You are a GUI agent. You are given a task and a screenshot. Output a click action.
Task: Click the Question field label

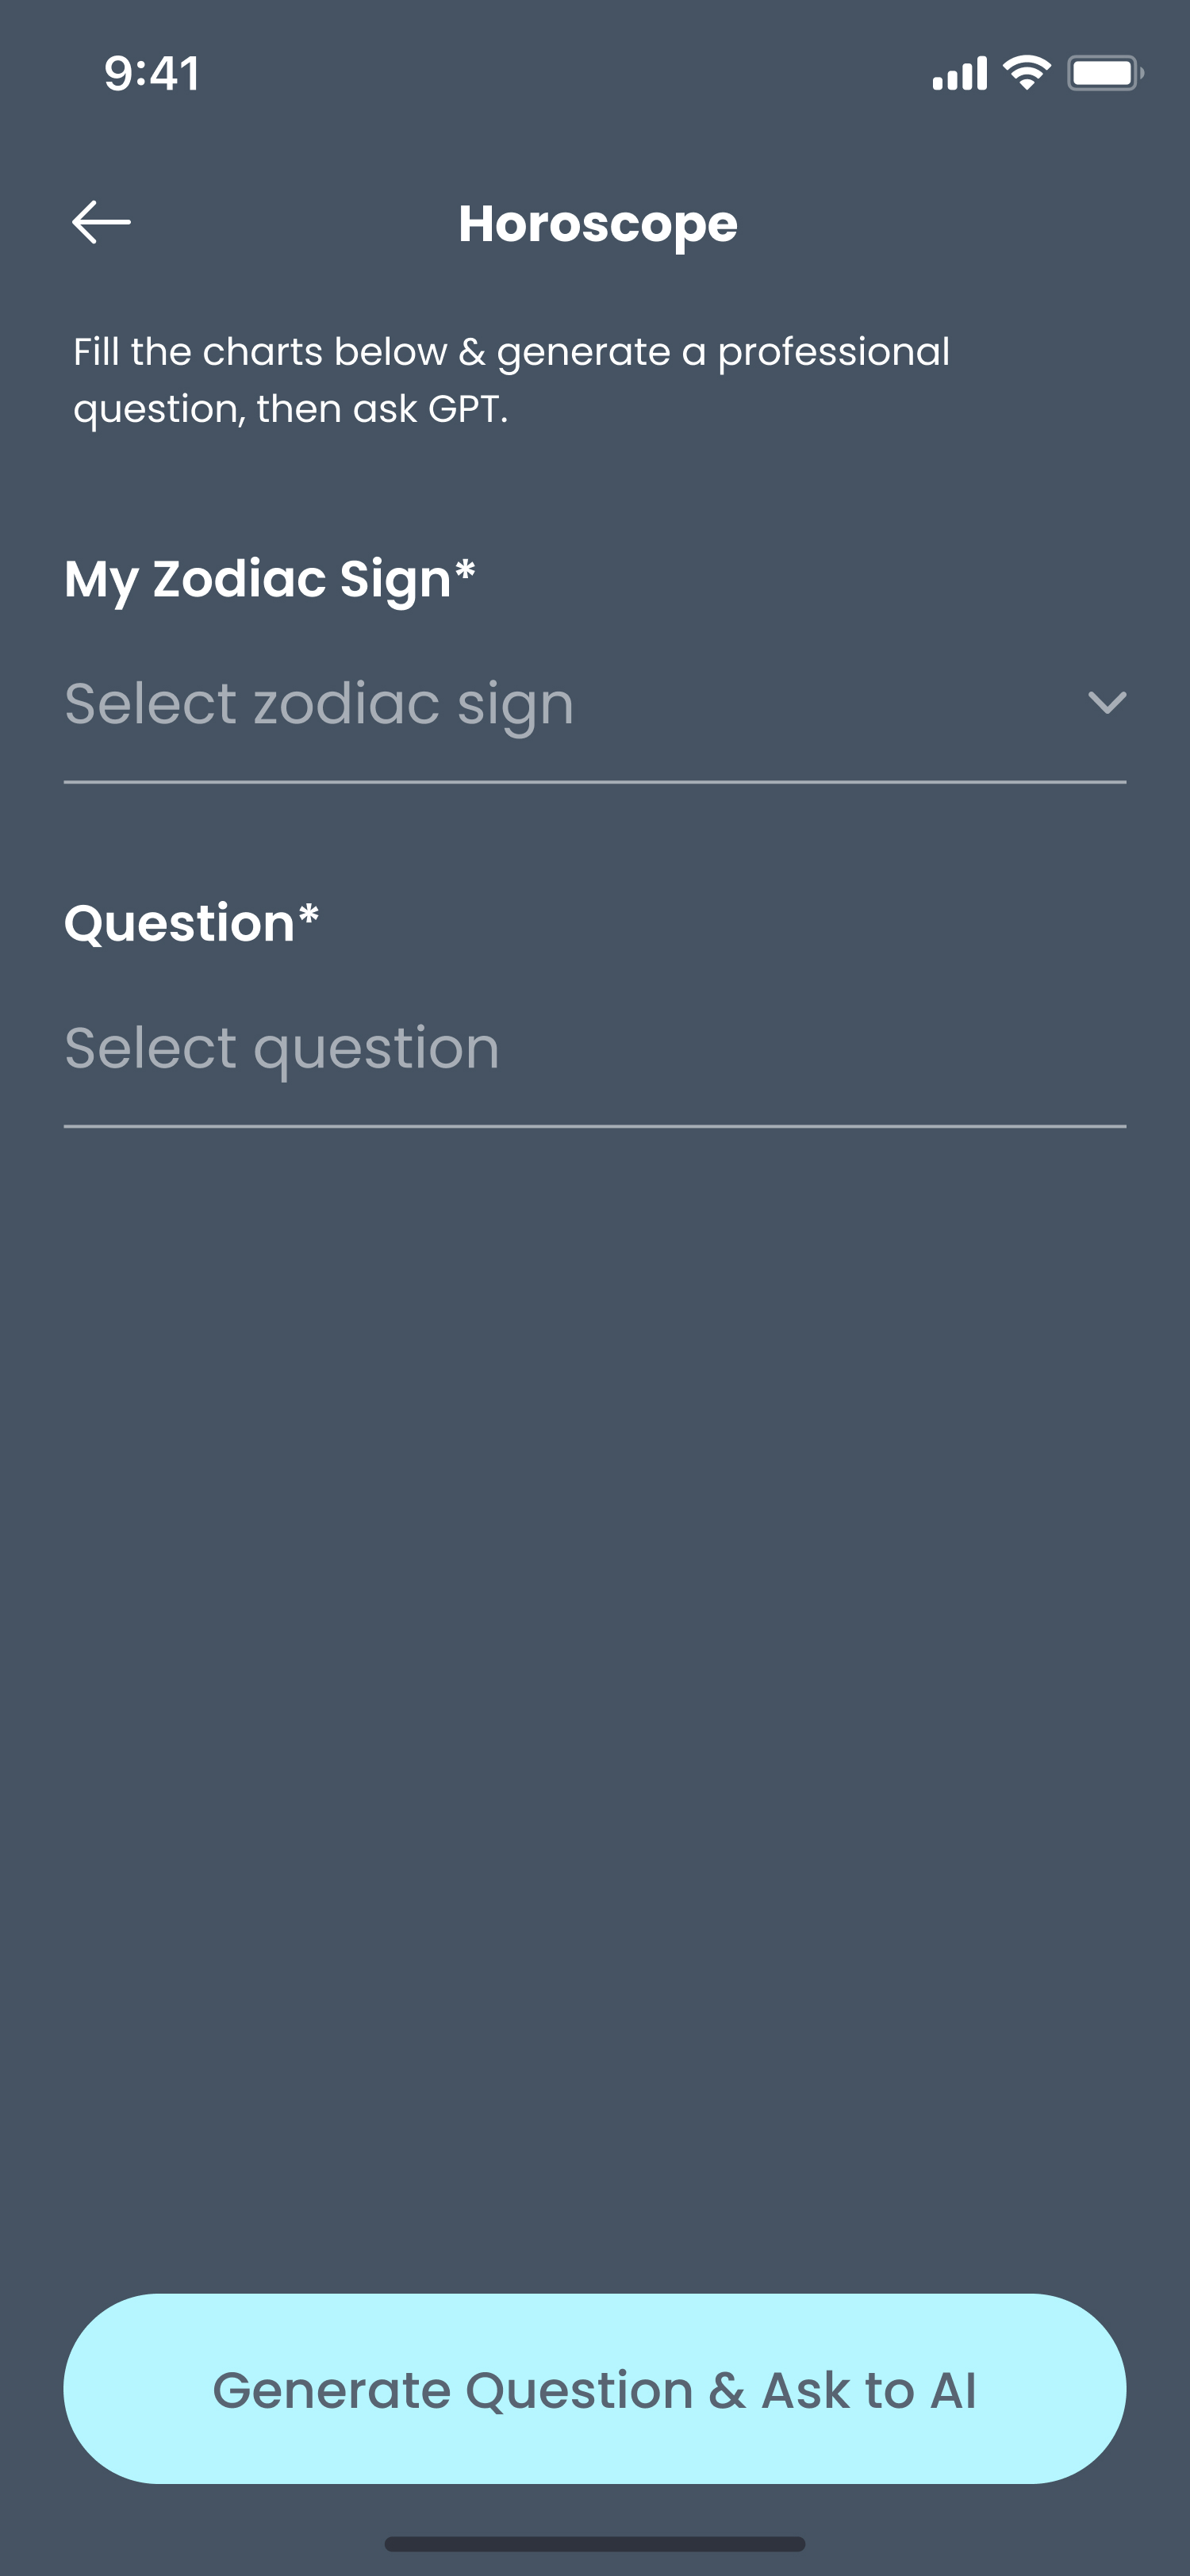(179, 923)
